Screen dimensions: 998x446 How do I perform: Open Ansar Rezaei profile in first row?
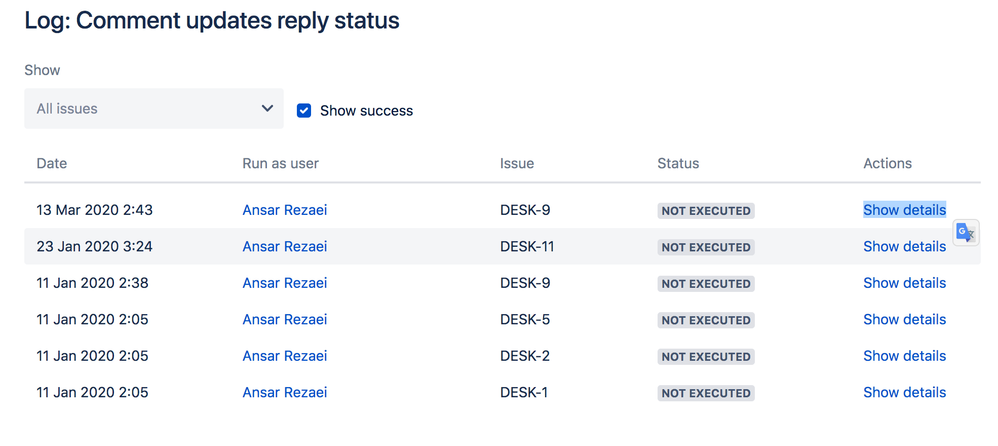point(284,210)
